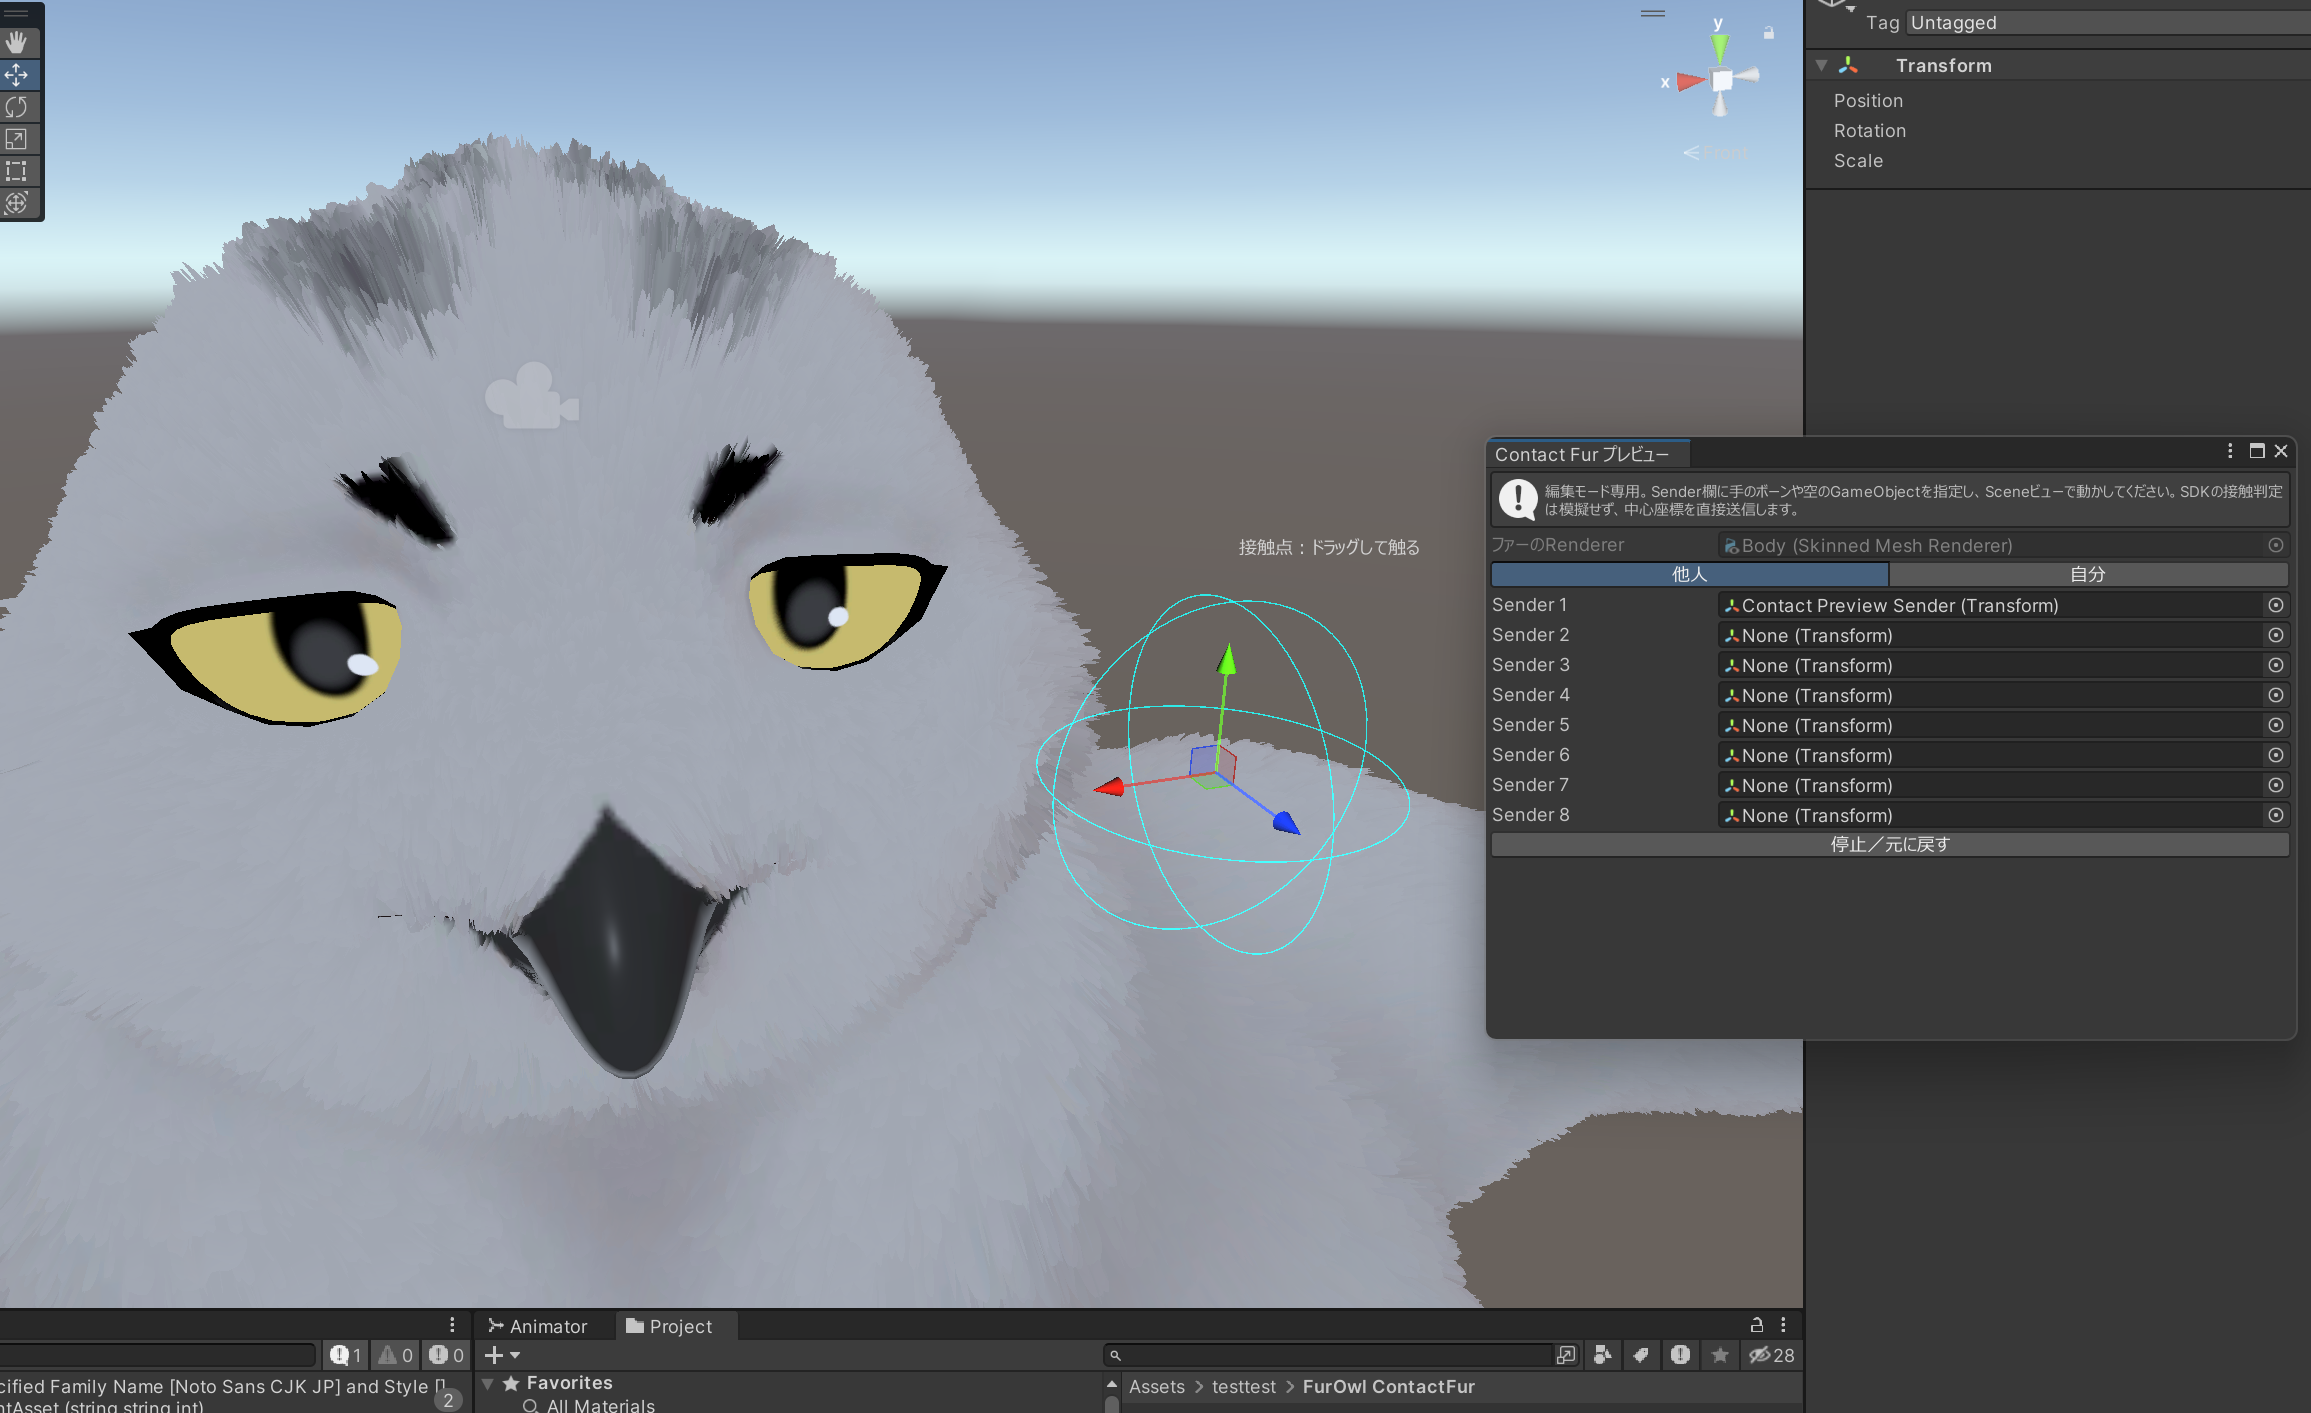Open object picker for Sender 2

[x=2275, y=635]
